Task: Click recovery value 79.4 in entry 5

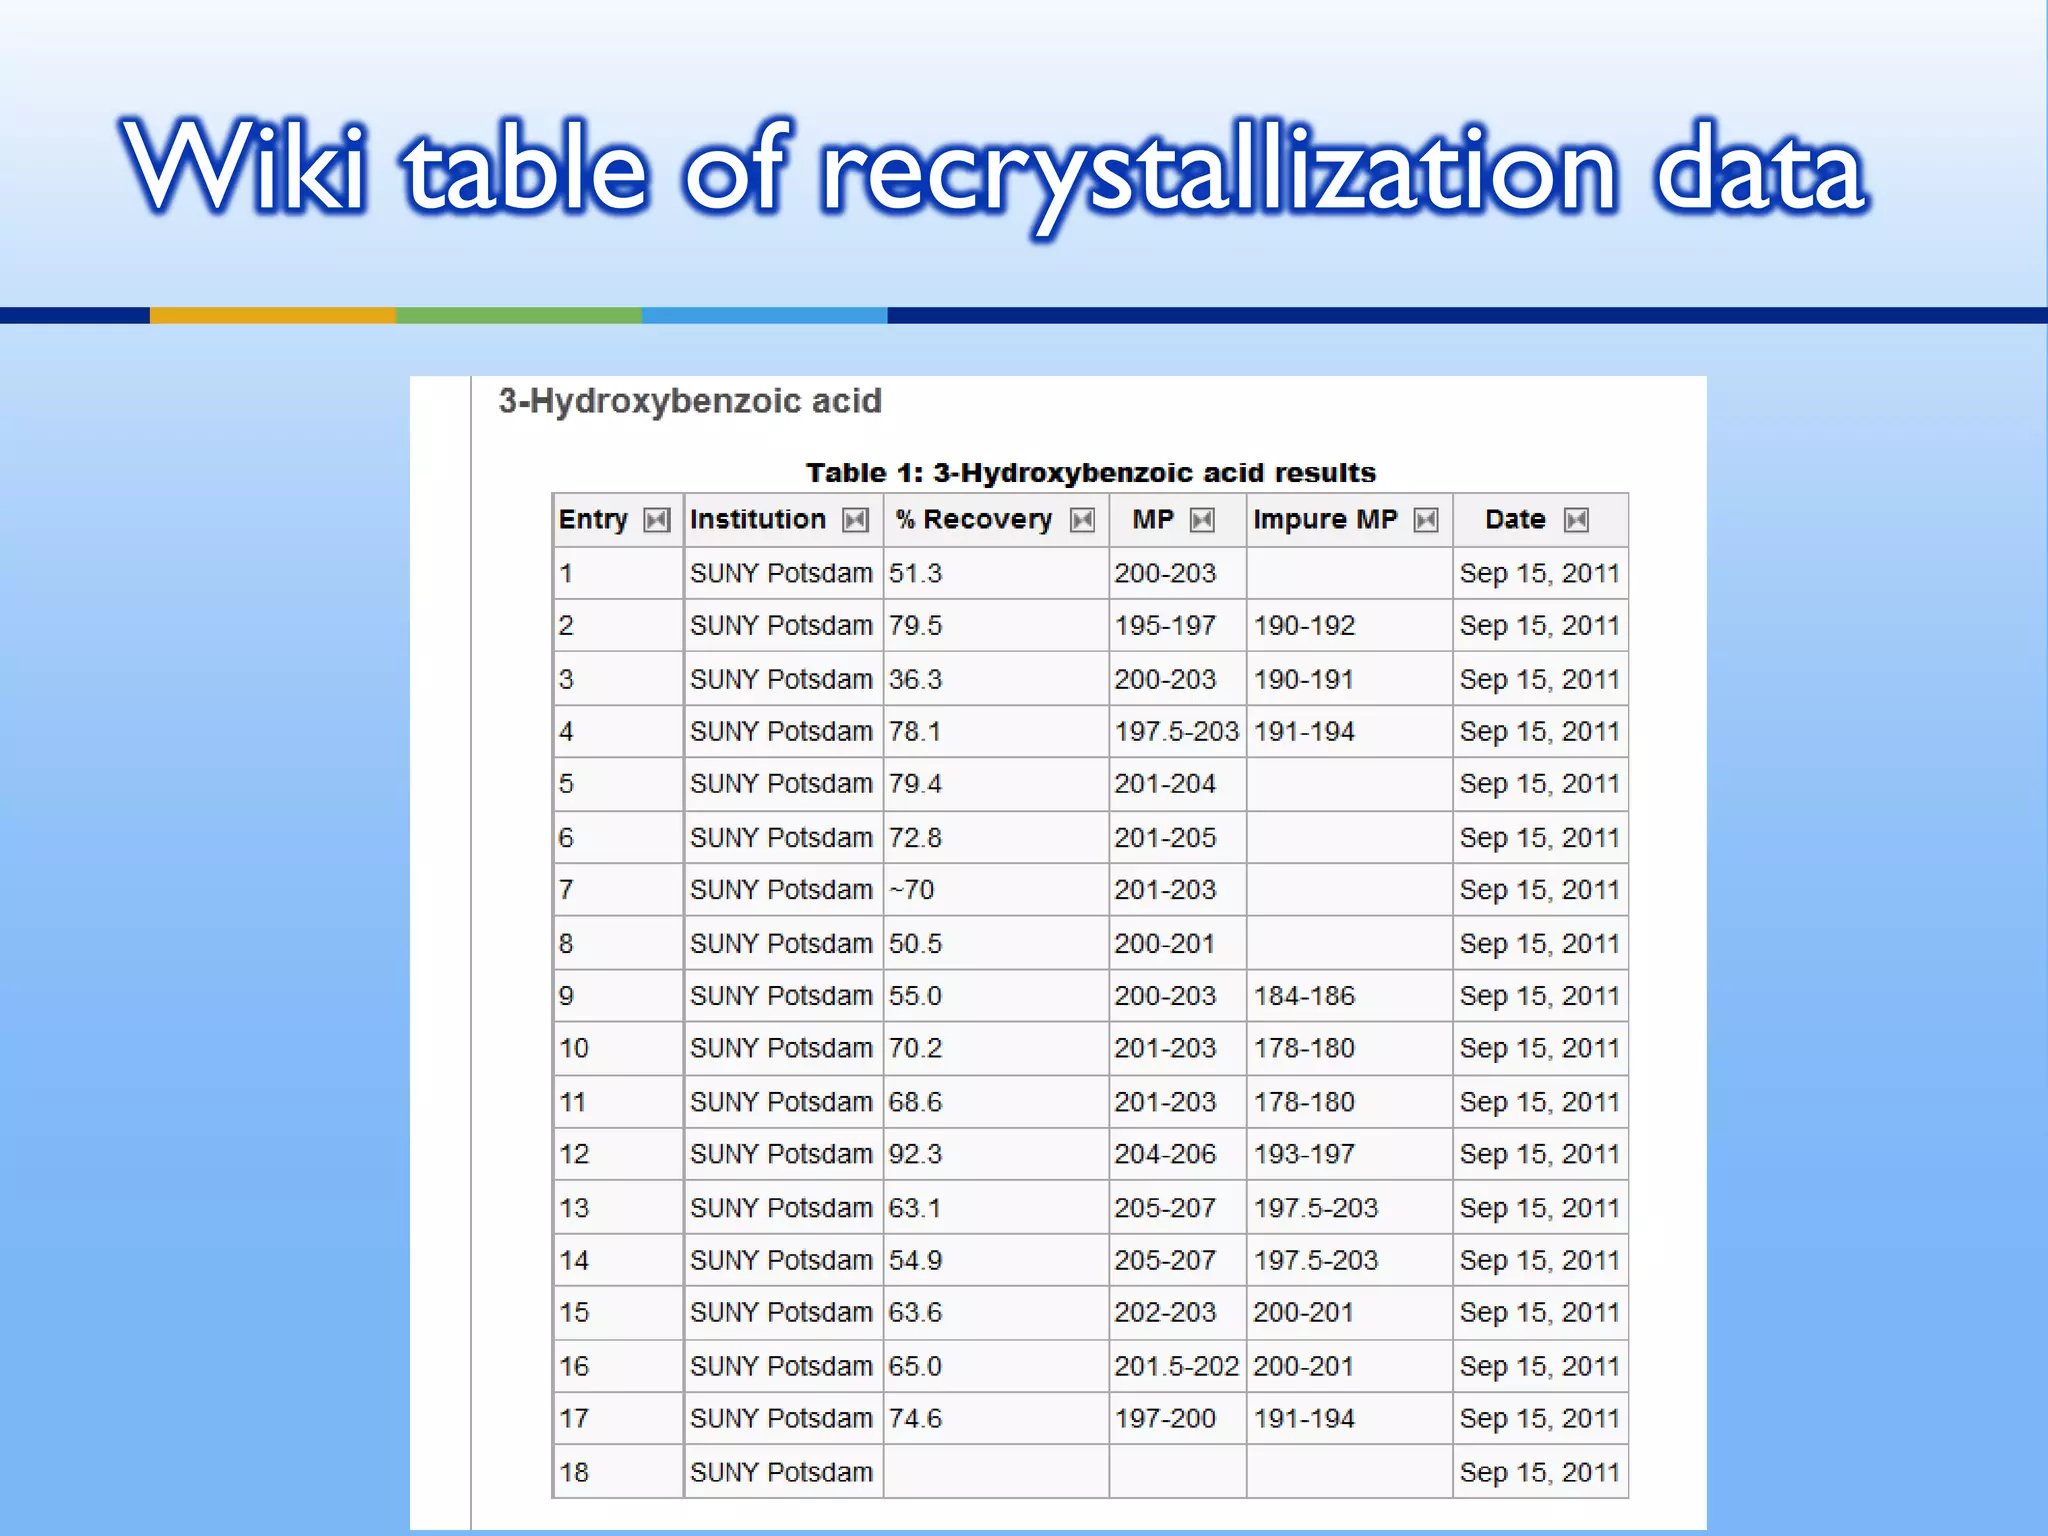Action: [915, 784]
